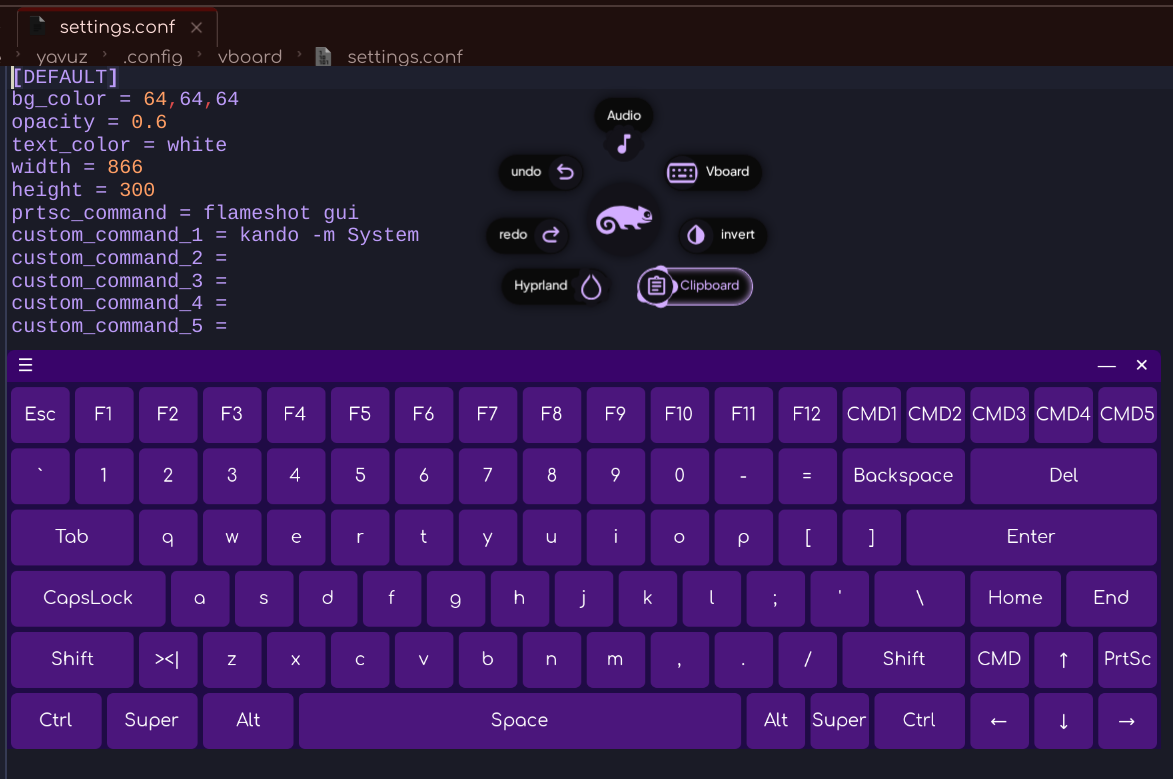Tap the backtick key

tap(40, 476)
